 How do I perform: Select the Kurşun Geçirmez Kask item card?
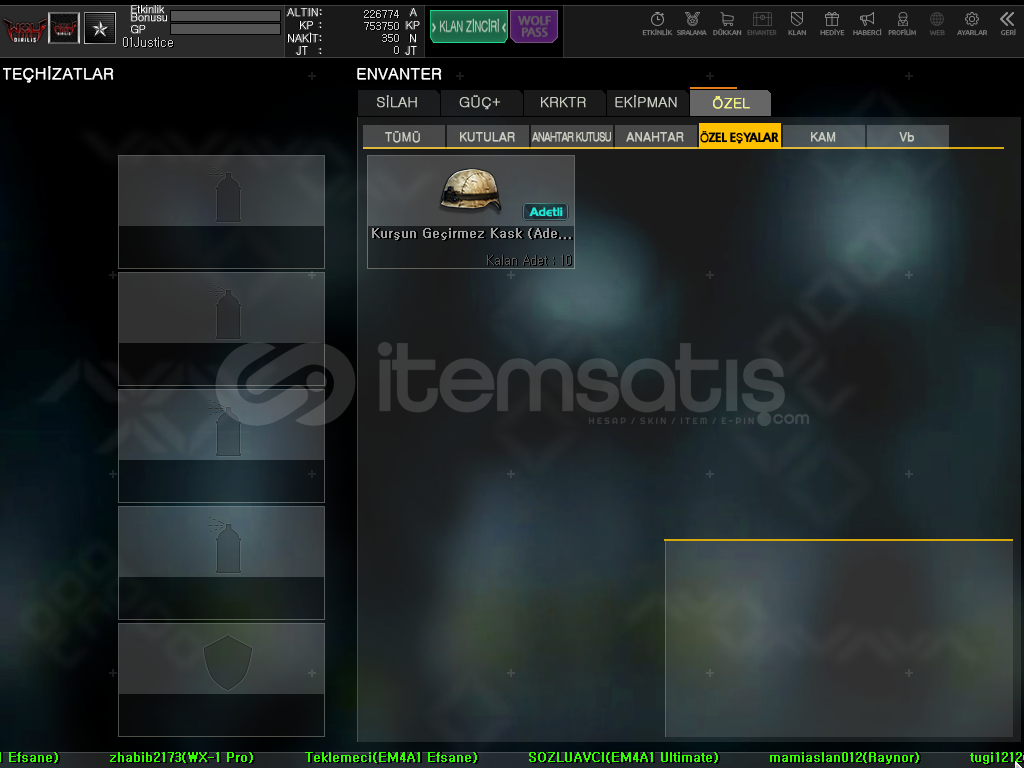471,212
